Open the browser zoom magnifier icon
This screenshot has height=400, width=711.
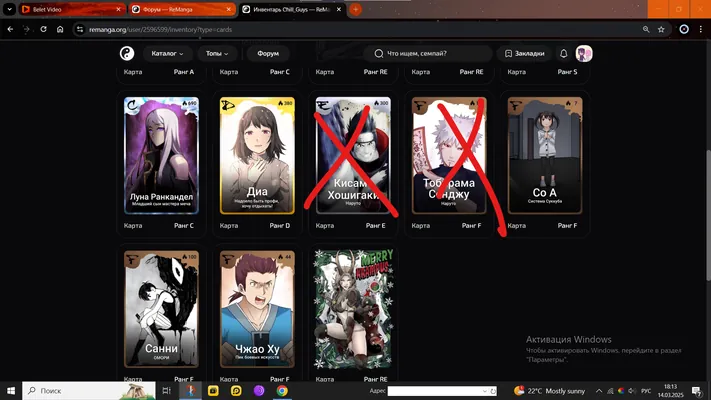click(x=646, y=29)
